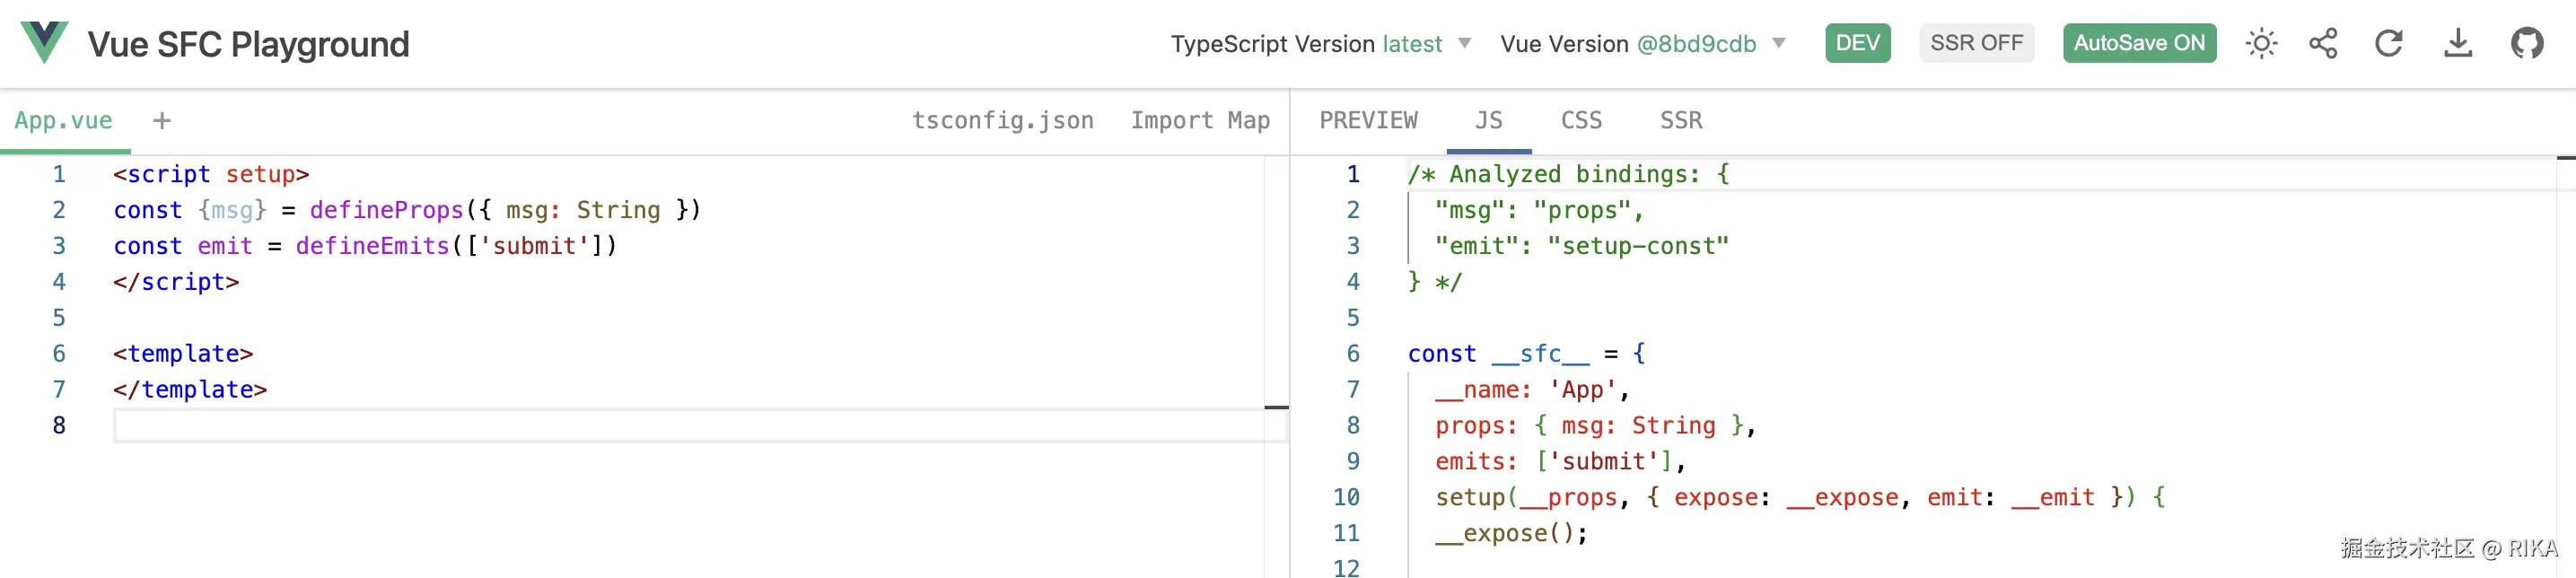The image size is (2576, 578).
Task: Open the SSR output tab
Action: pos(1681,121)
